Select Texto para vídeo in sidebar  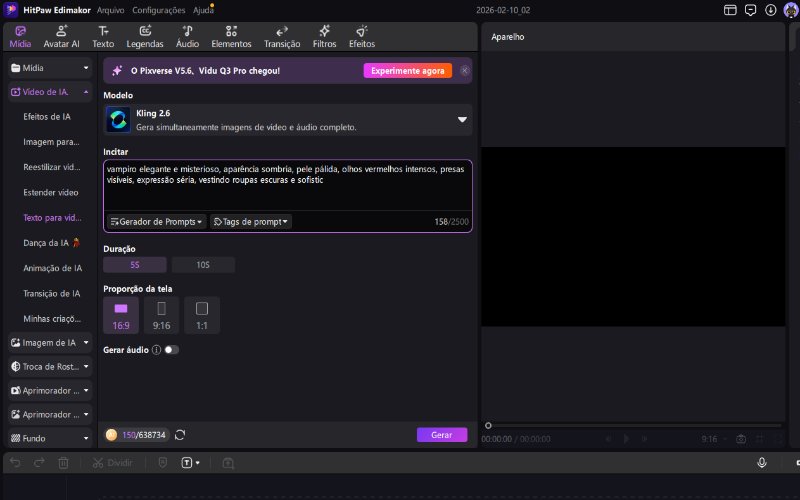click(52, 218)
